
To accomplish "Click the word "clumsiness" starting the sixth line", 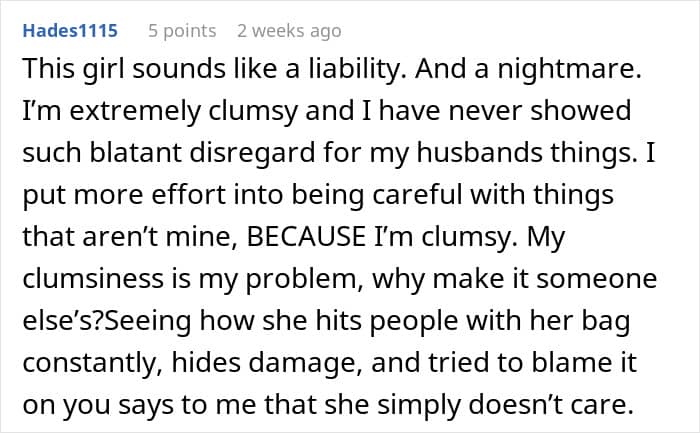I will (x=93, y=279).
